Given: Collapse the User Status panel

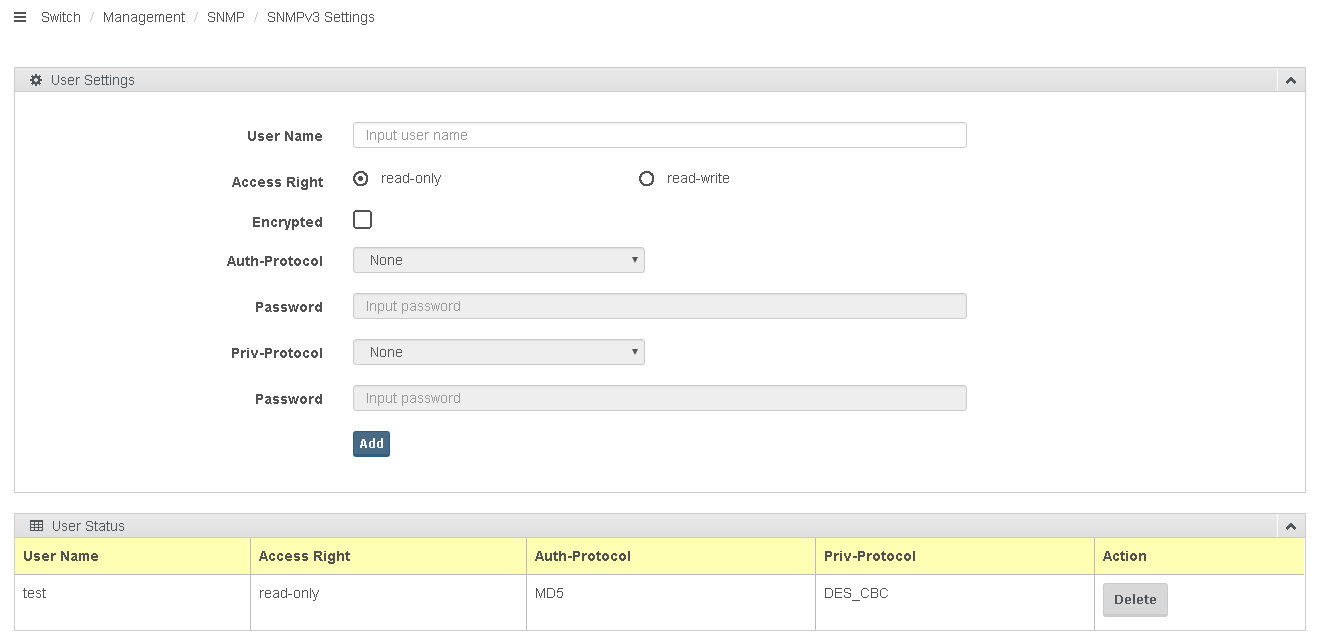Looking at the screenshot, I should click(1291, 526).
